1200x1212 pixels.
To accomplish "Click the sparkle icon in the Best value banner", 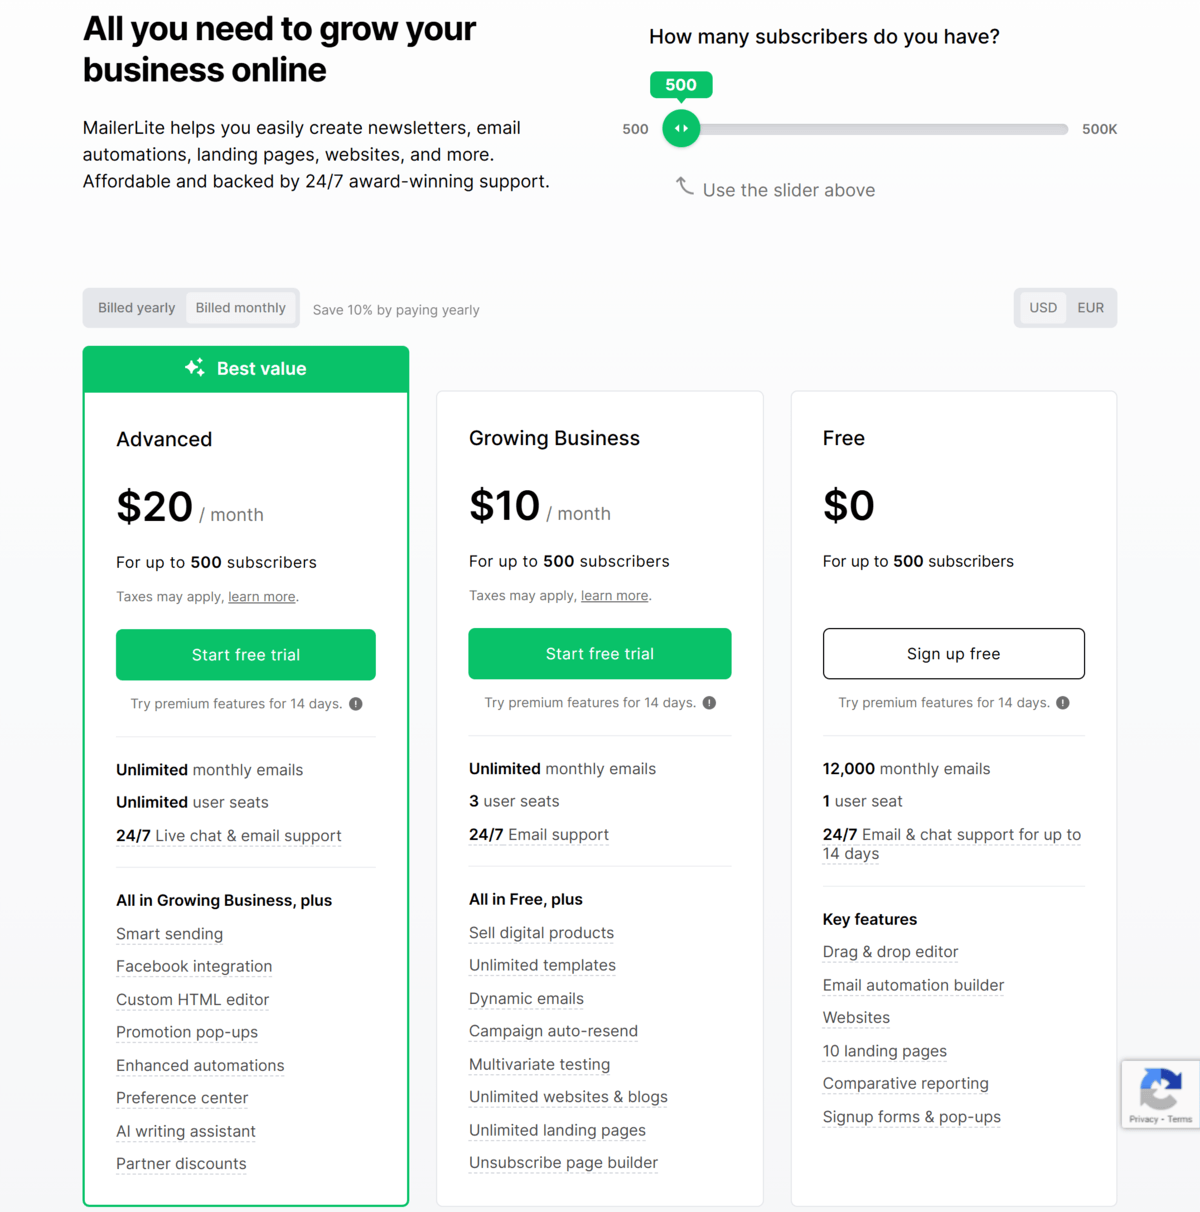I will pos(194,367).
